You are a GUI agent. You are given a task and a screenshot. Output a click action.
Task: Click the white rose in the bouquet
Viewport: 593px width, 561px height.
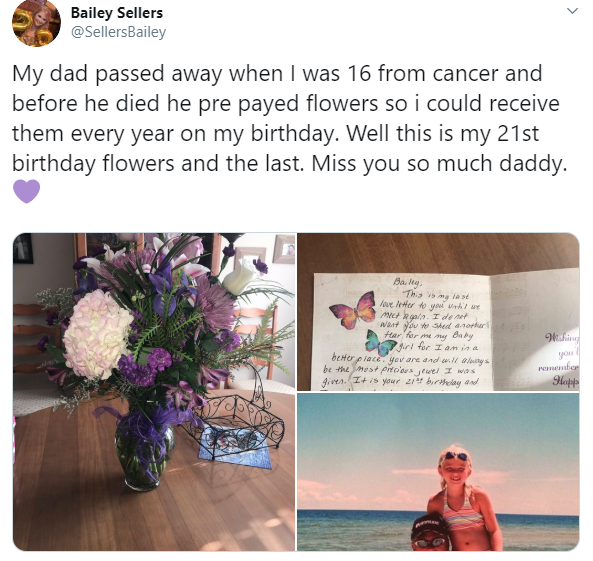238,277
